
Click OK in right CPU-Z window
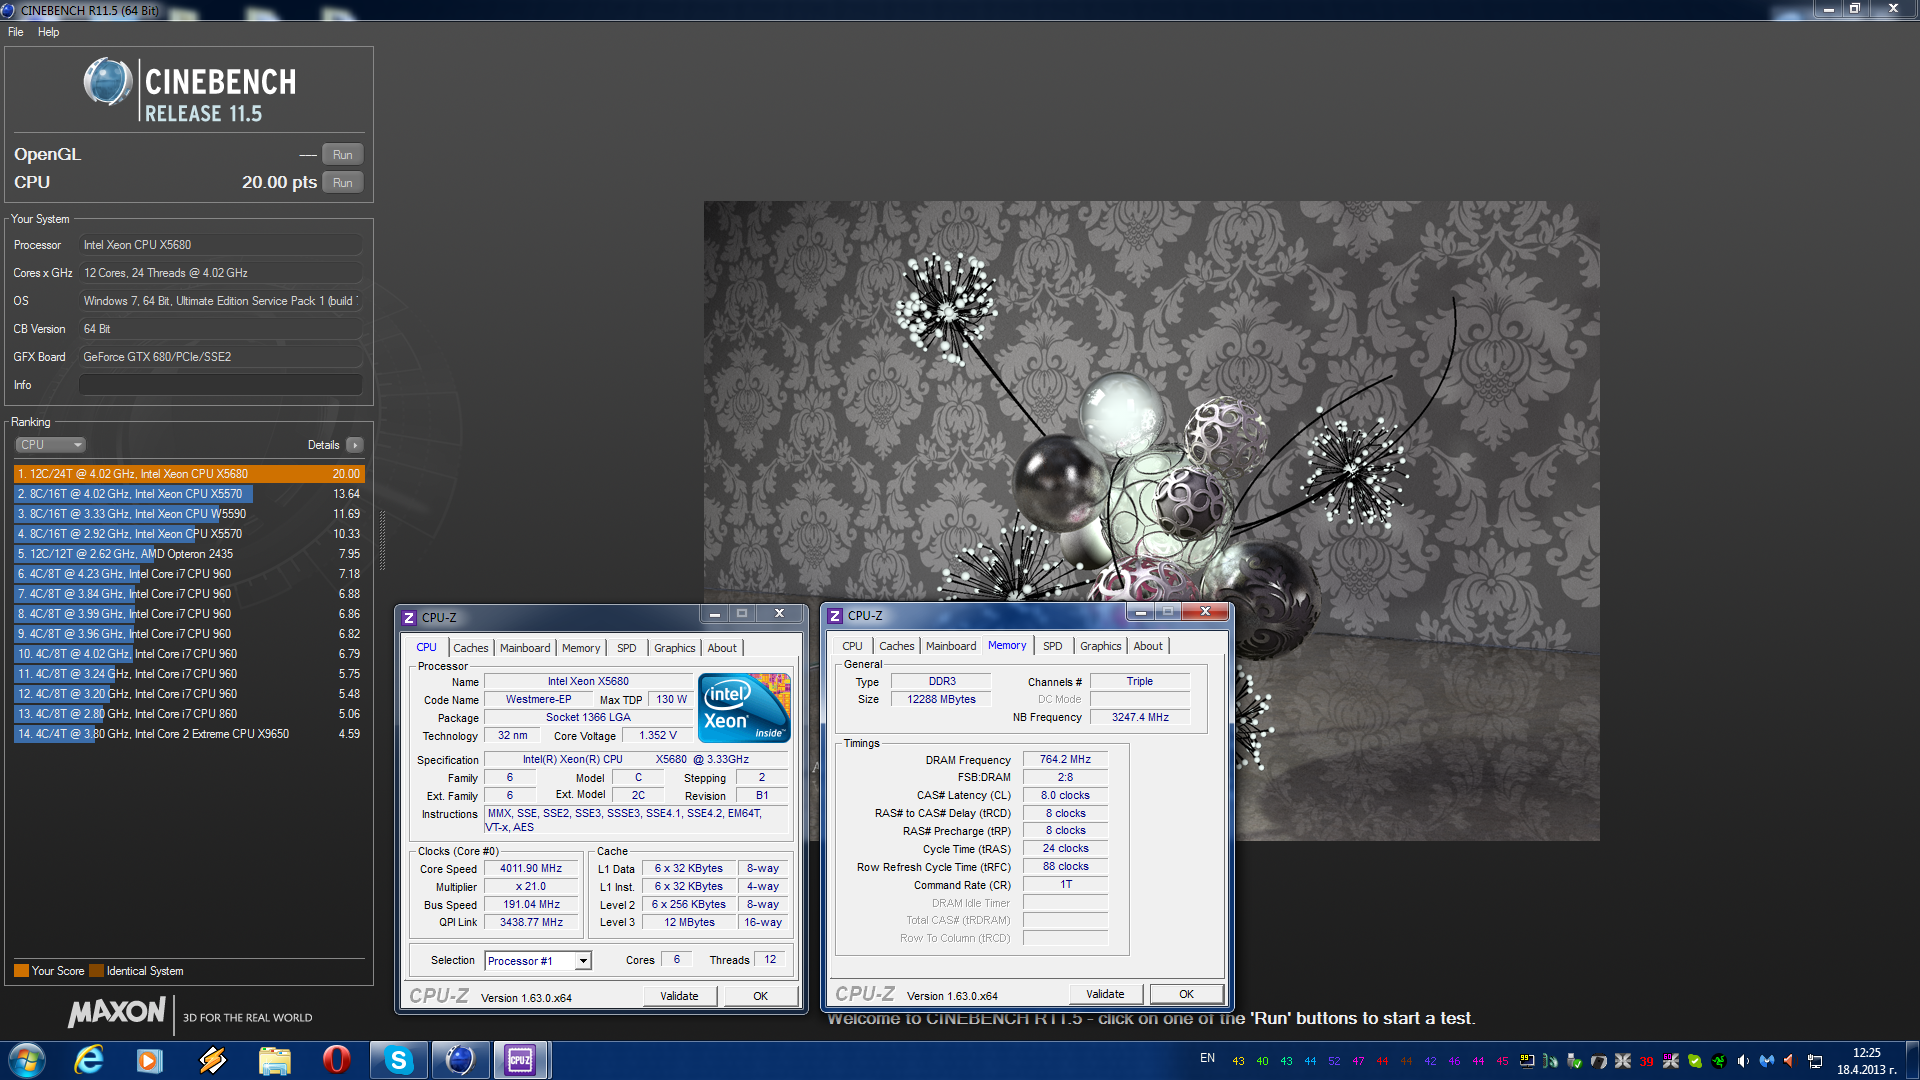tap(1186, 994)
